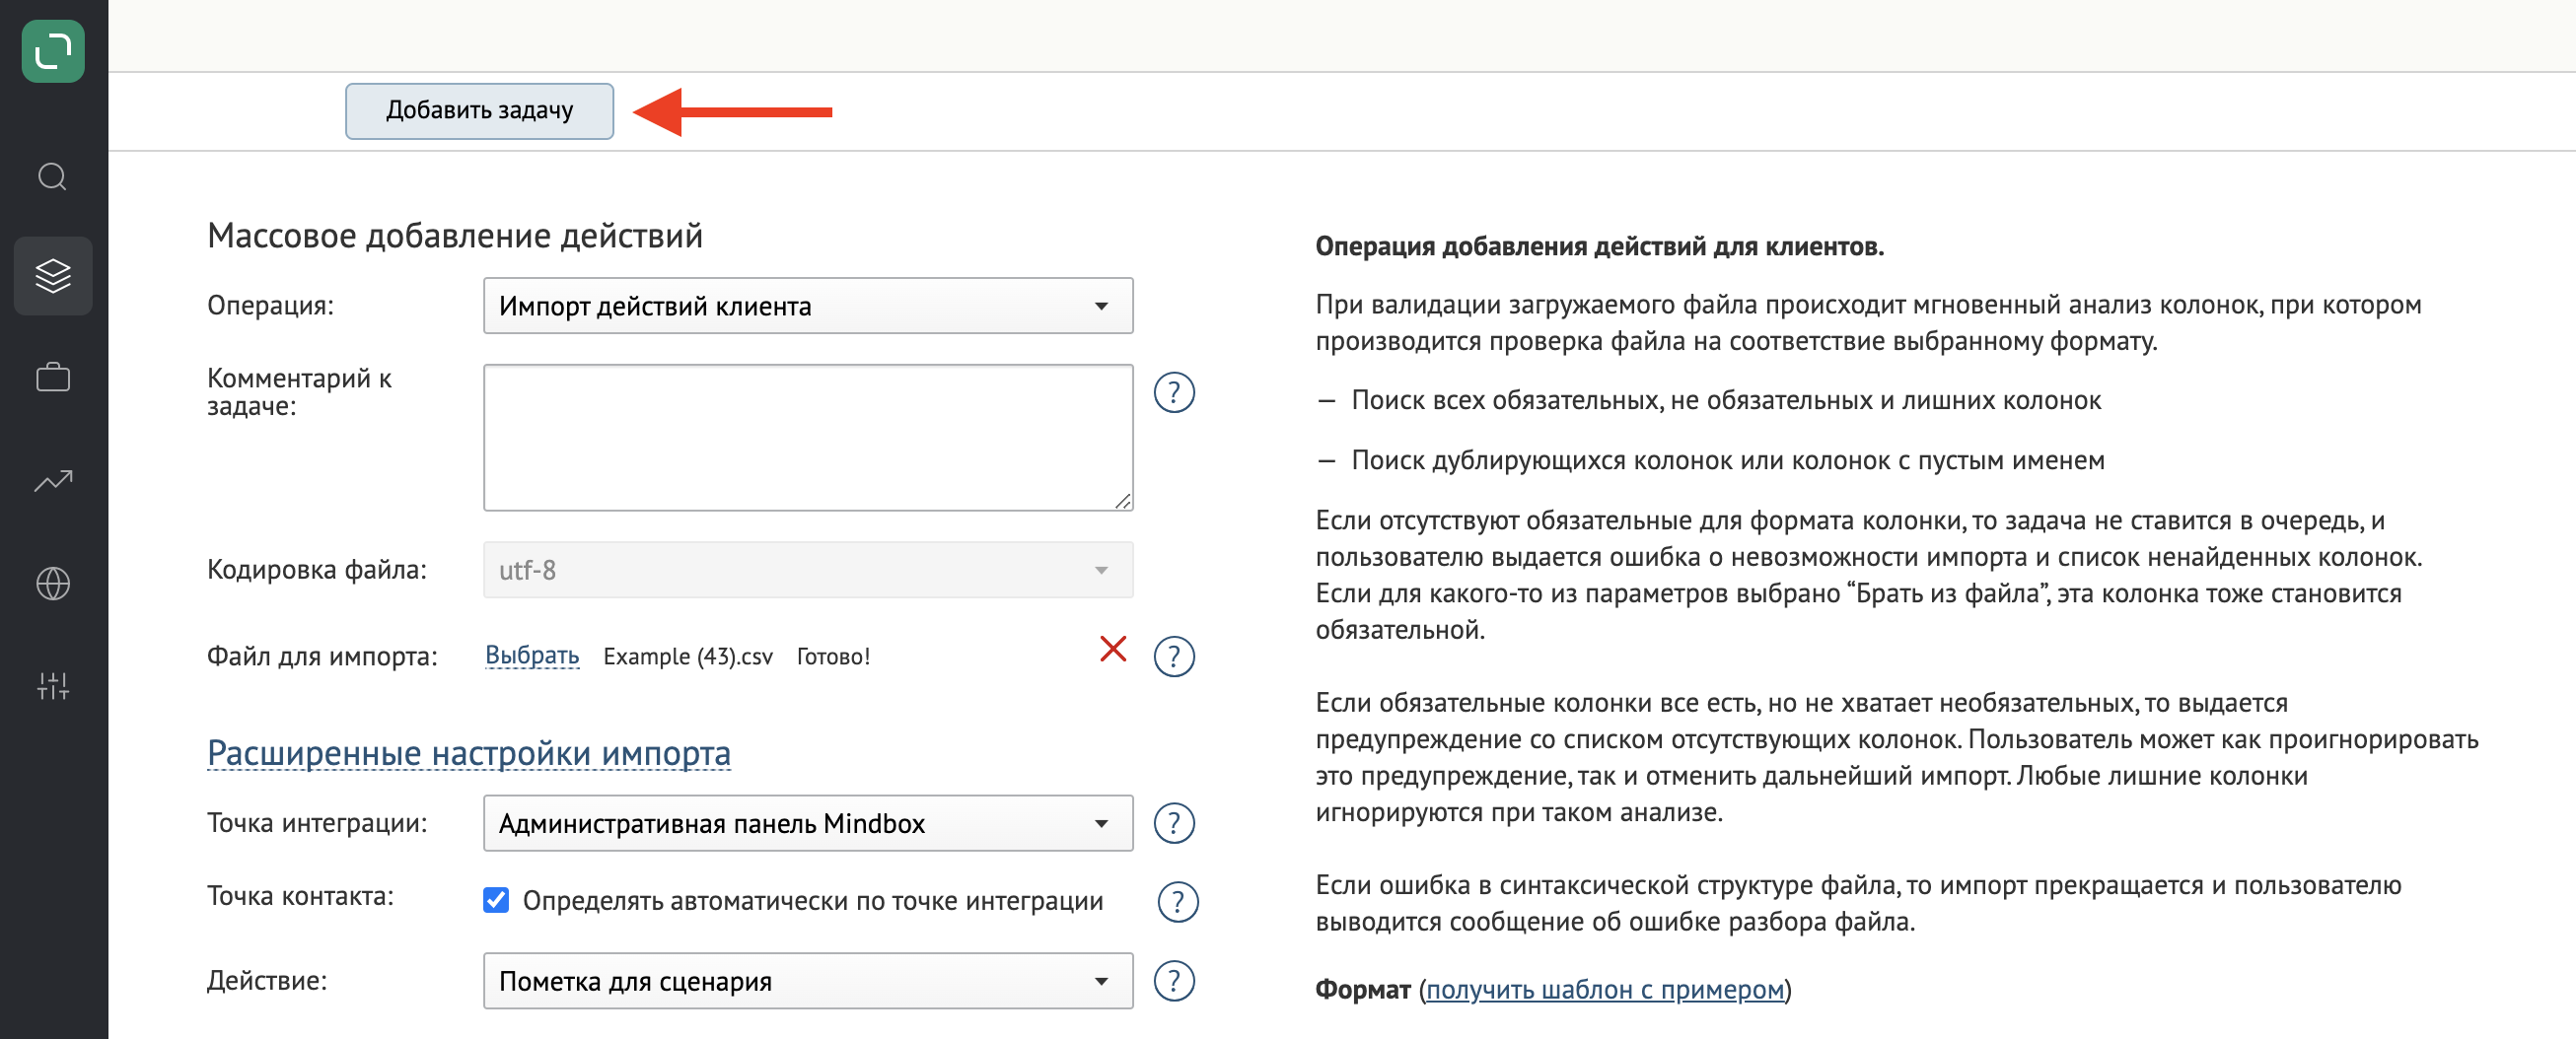Open the integration point dropdown
2576x1039 pixels.
(x=808, y=824)
